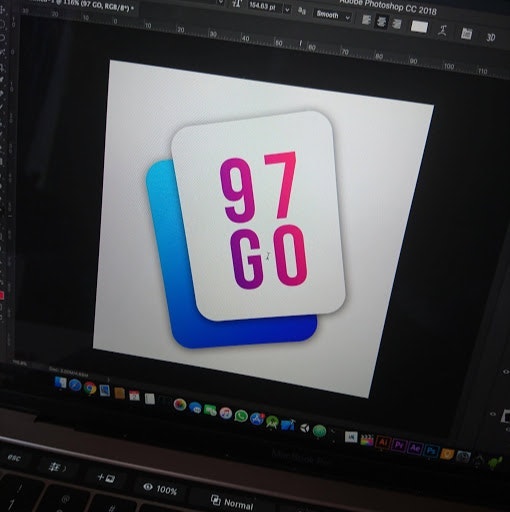Click the 154.63 pt font size field
This screenshot has height=512, width=510.
(263, 7)
